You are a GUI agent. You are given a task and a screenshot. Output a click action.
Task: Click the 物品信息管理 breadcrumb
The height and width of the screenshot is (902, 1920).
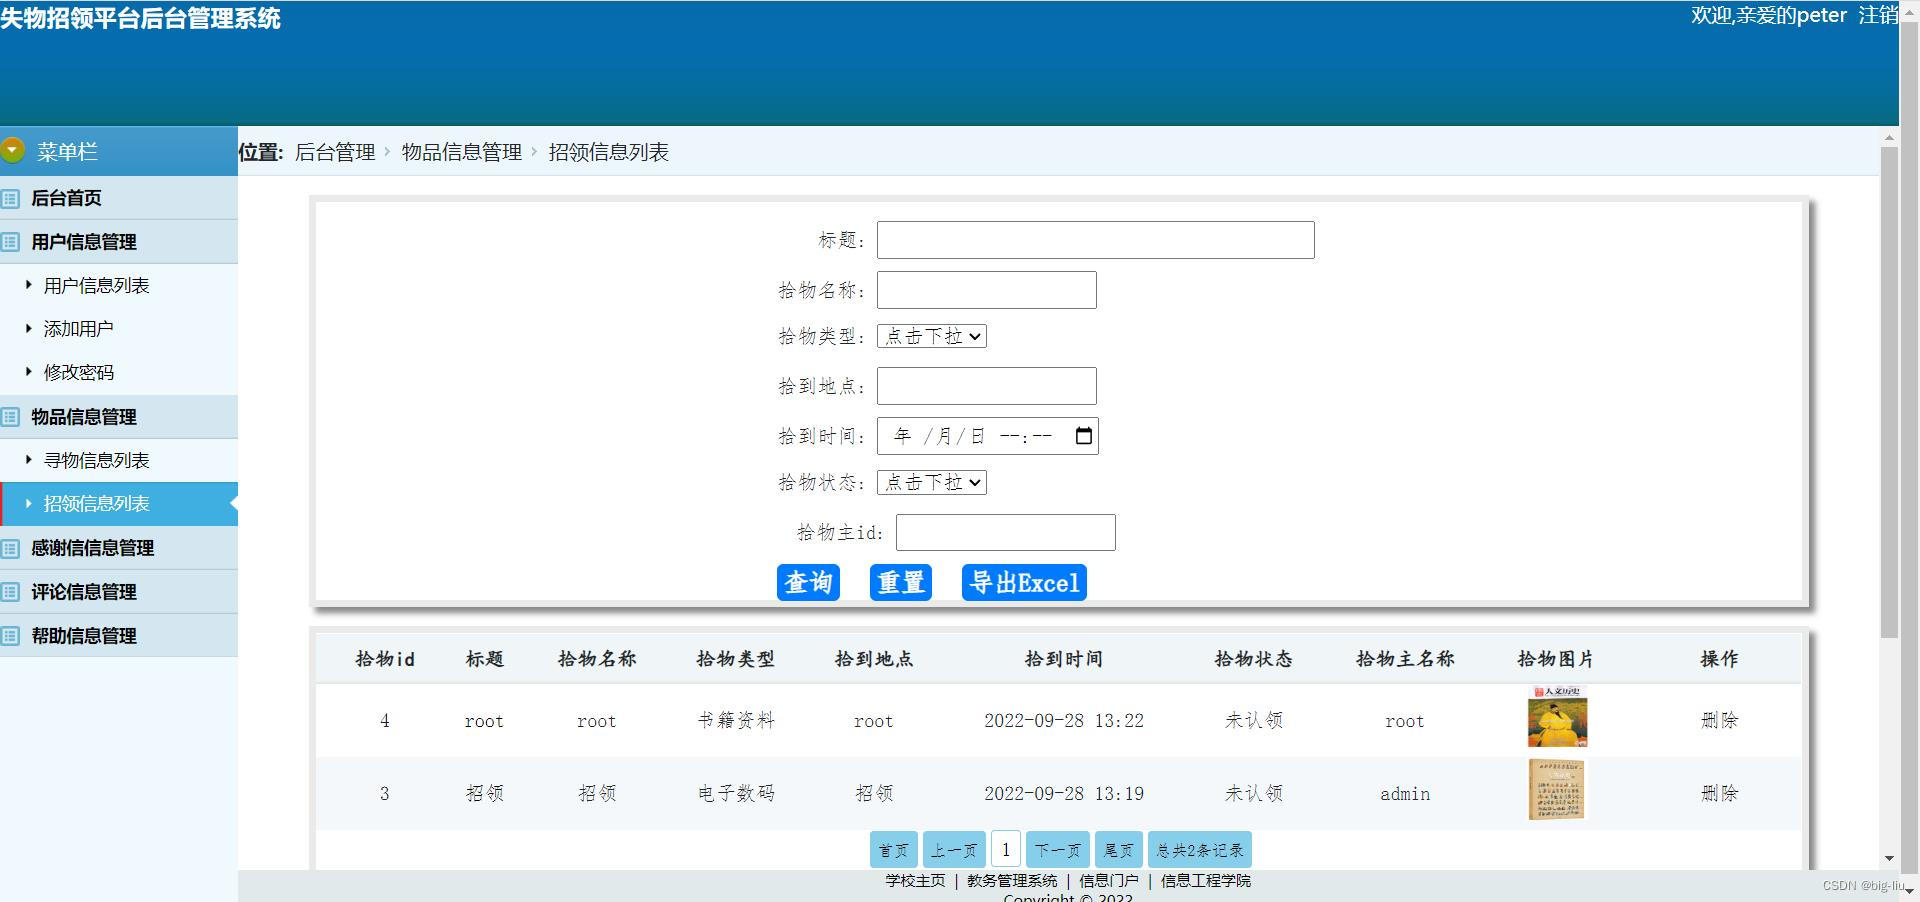tap(462, 152)
